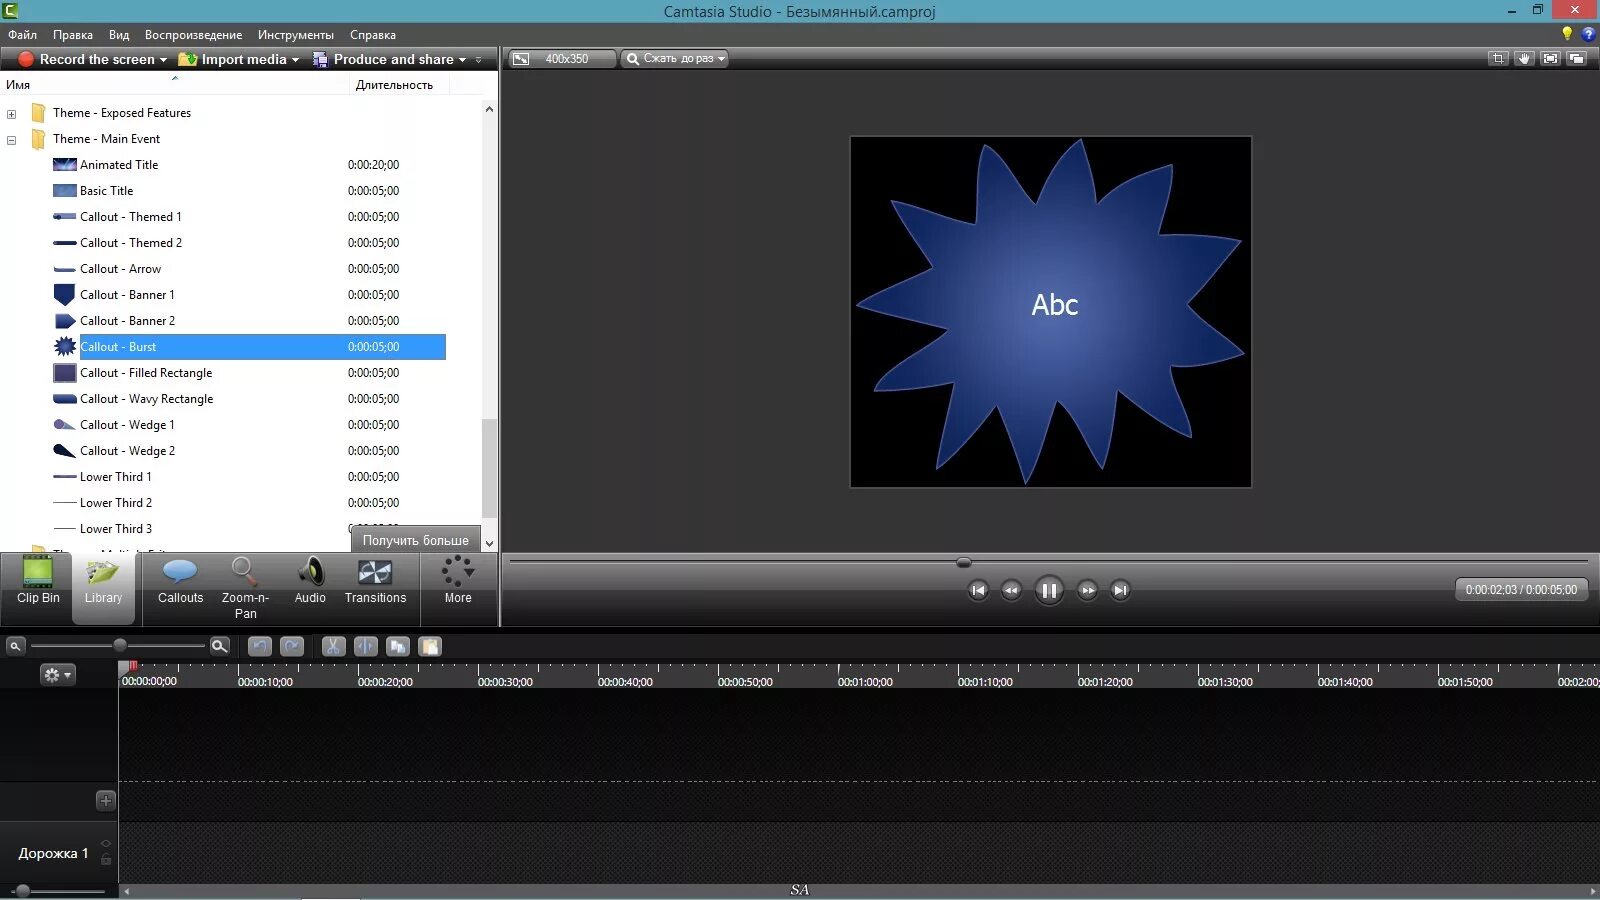Click the rewind button
Image resolution: width=1600 pixels, height=900 pixels.
(1011, 591)
